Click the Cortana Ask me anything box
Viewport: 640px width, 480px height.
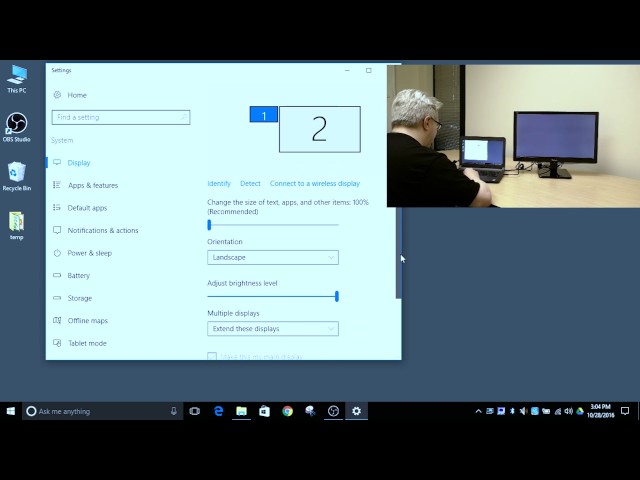click(102, 411)
